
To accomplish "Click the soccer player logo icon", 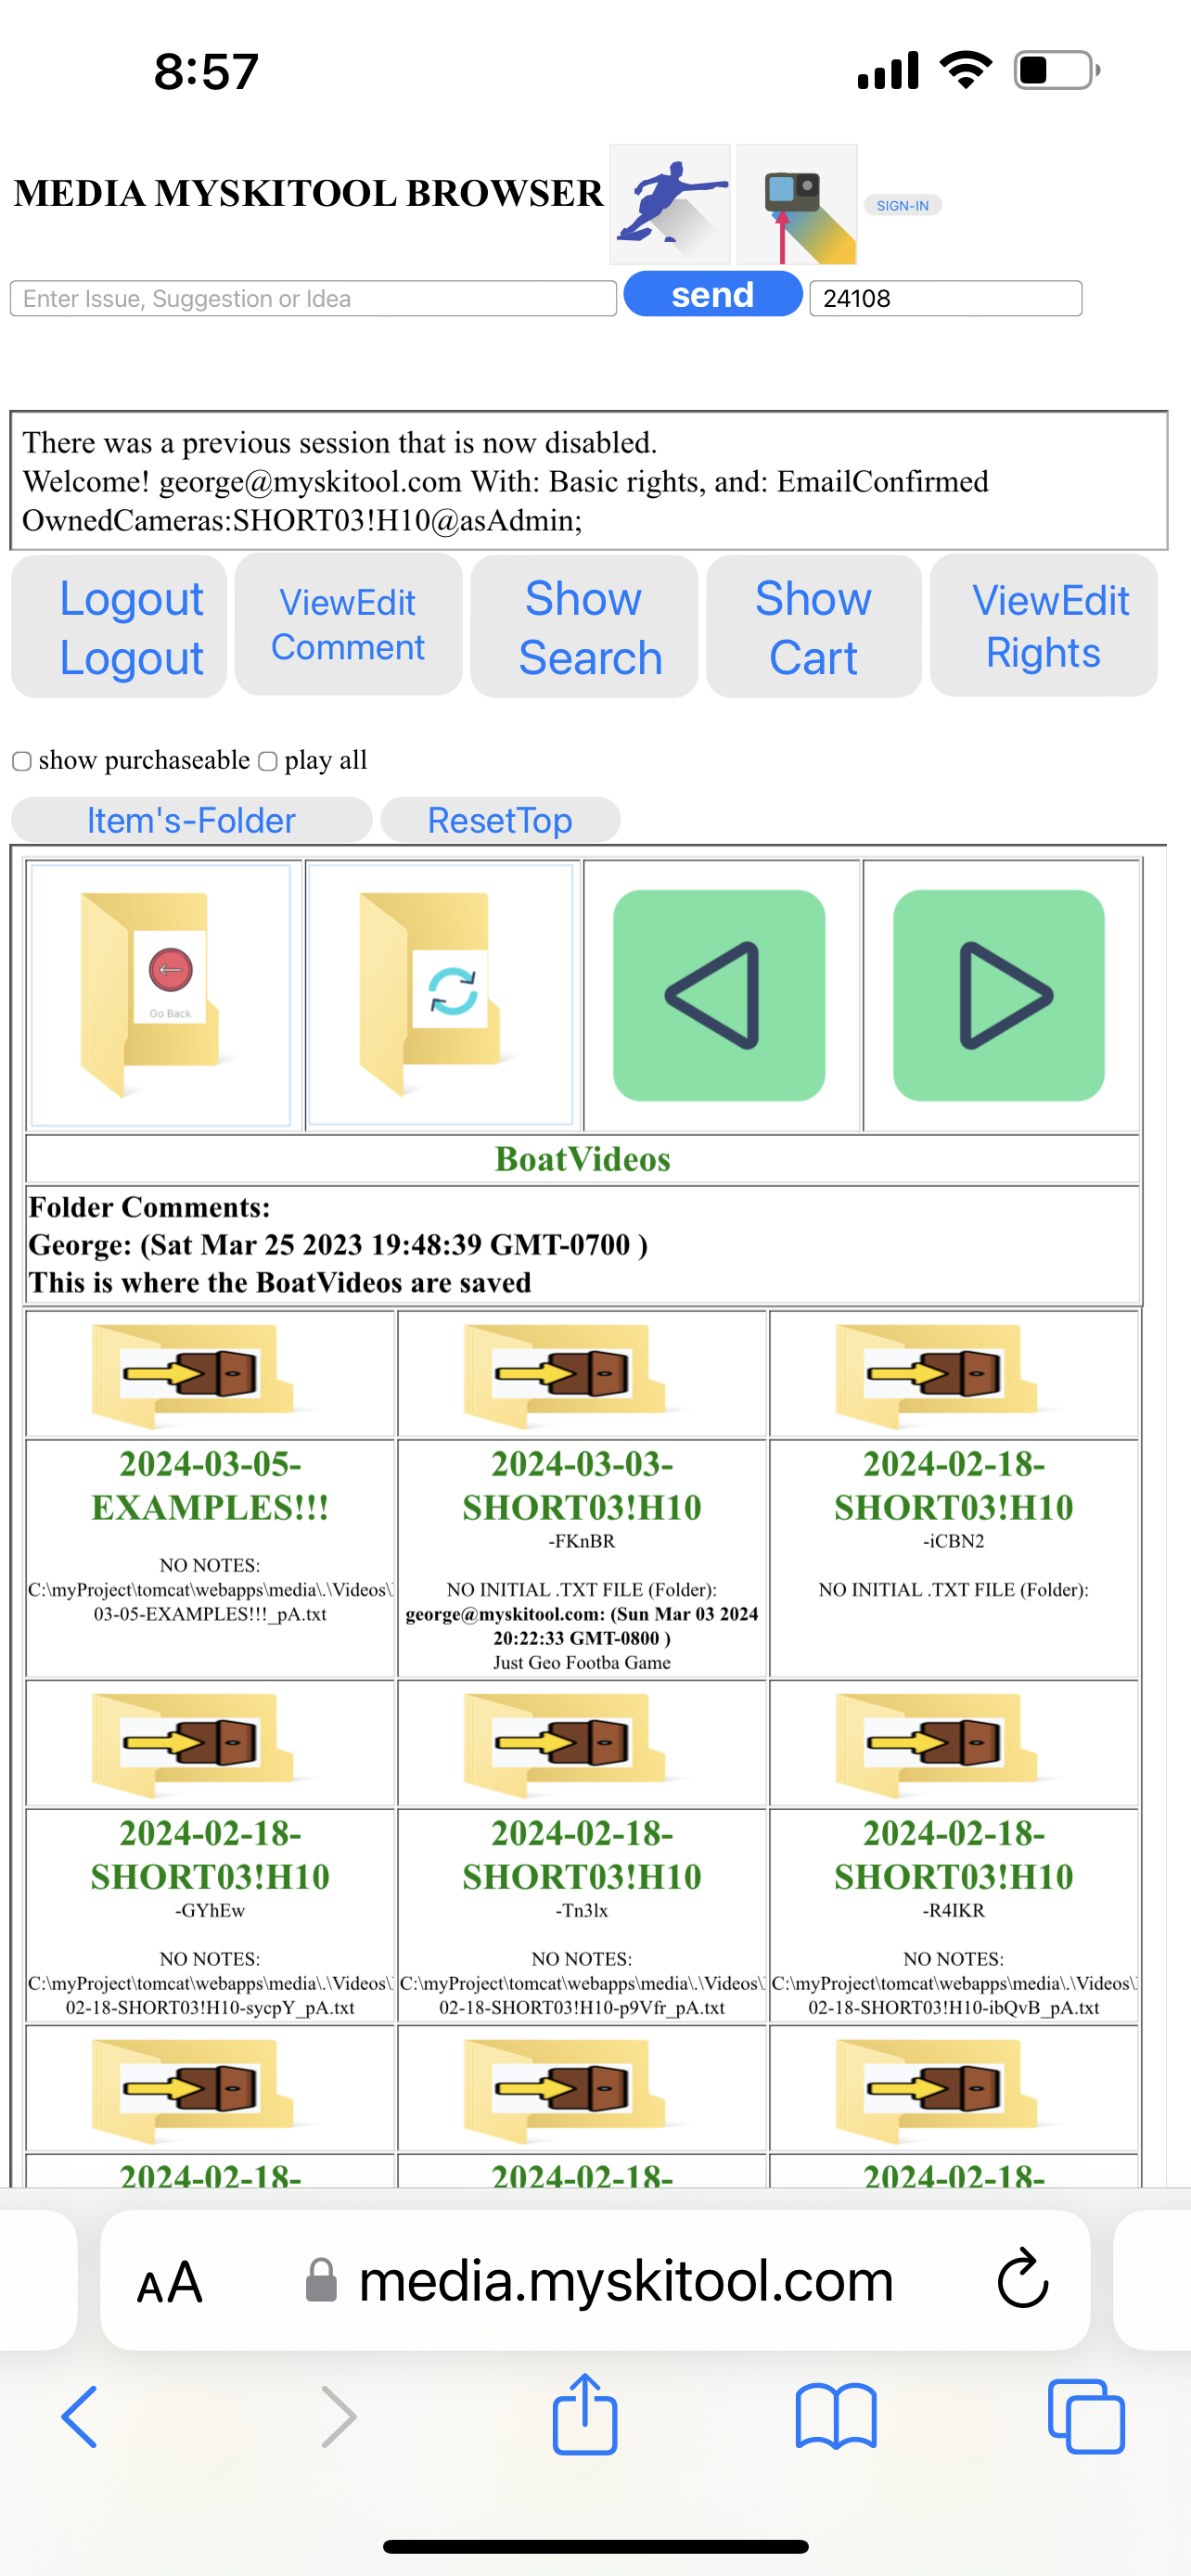I will click(670, 204).
